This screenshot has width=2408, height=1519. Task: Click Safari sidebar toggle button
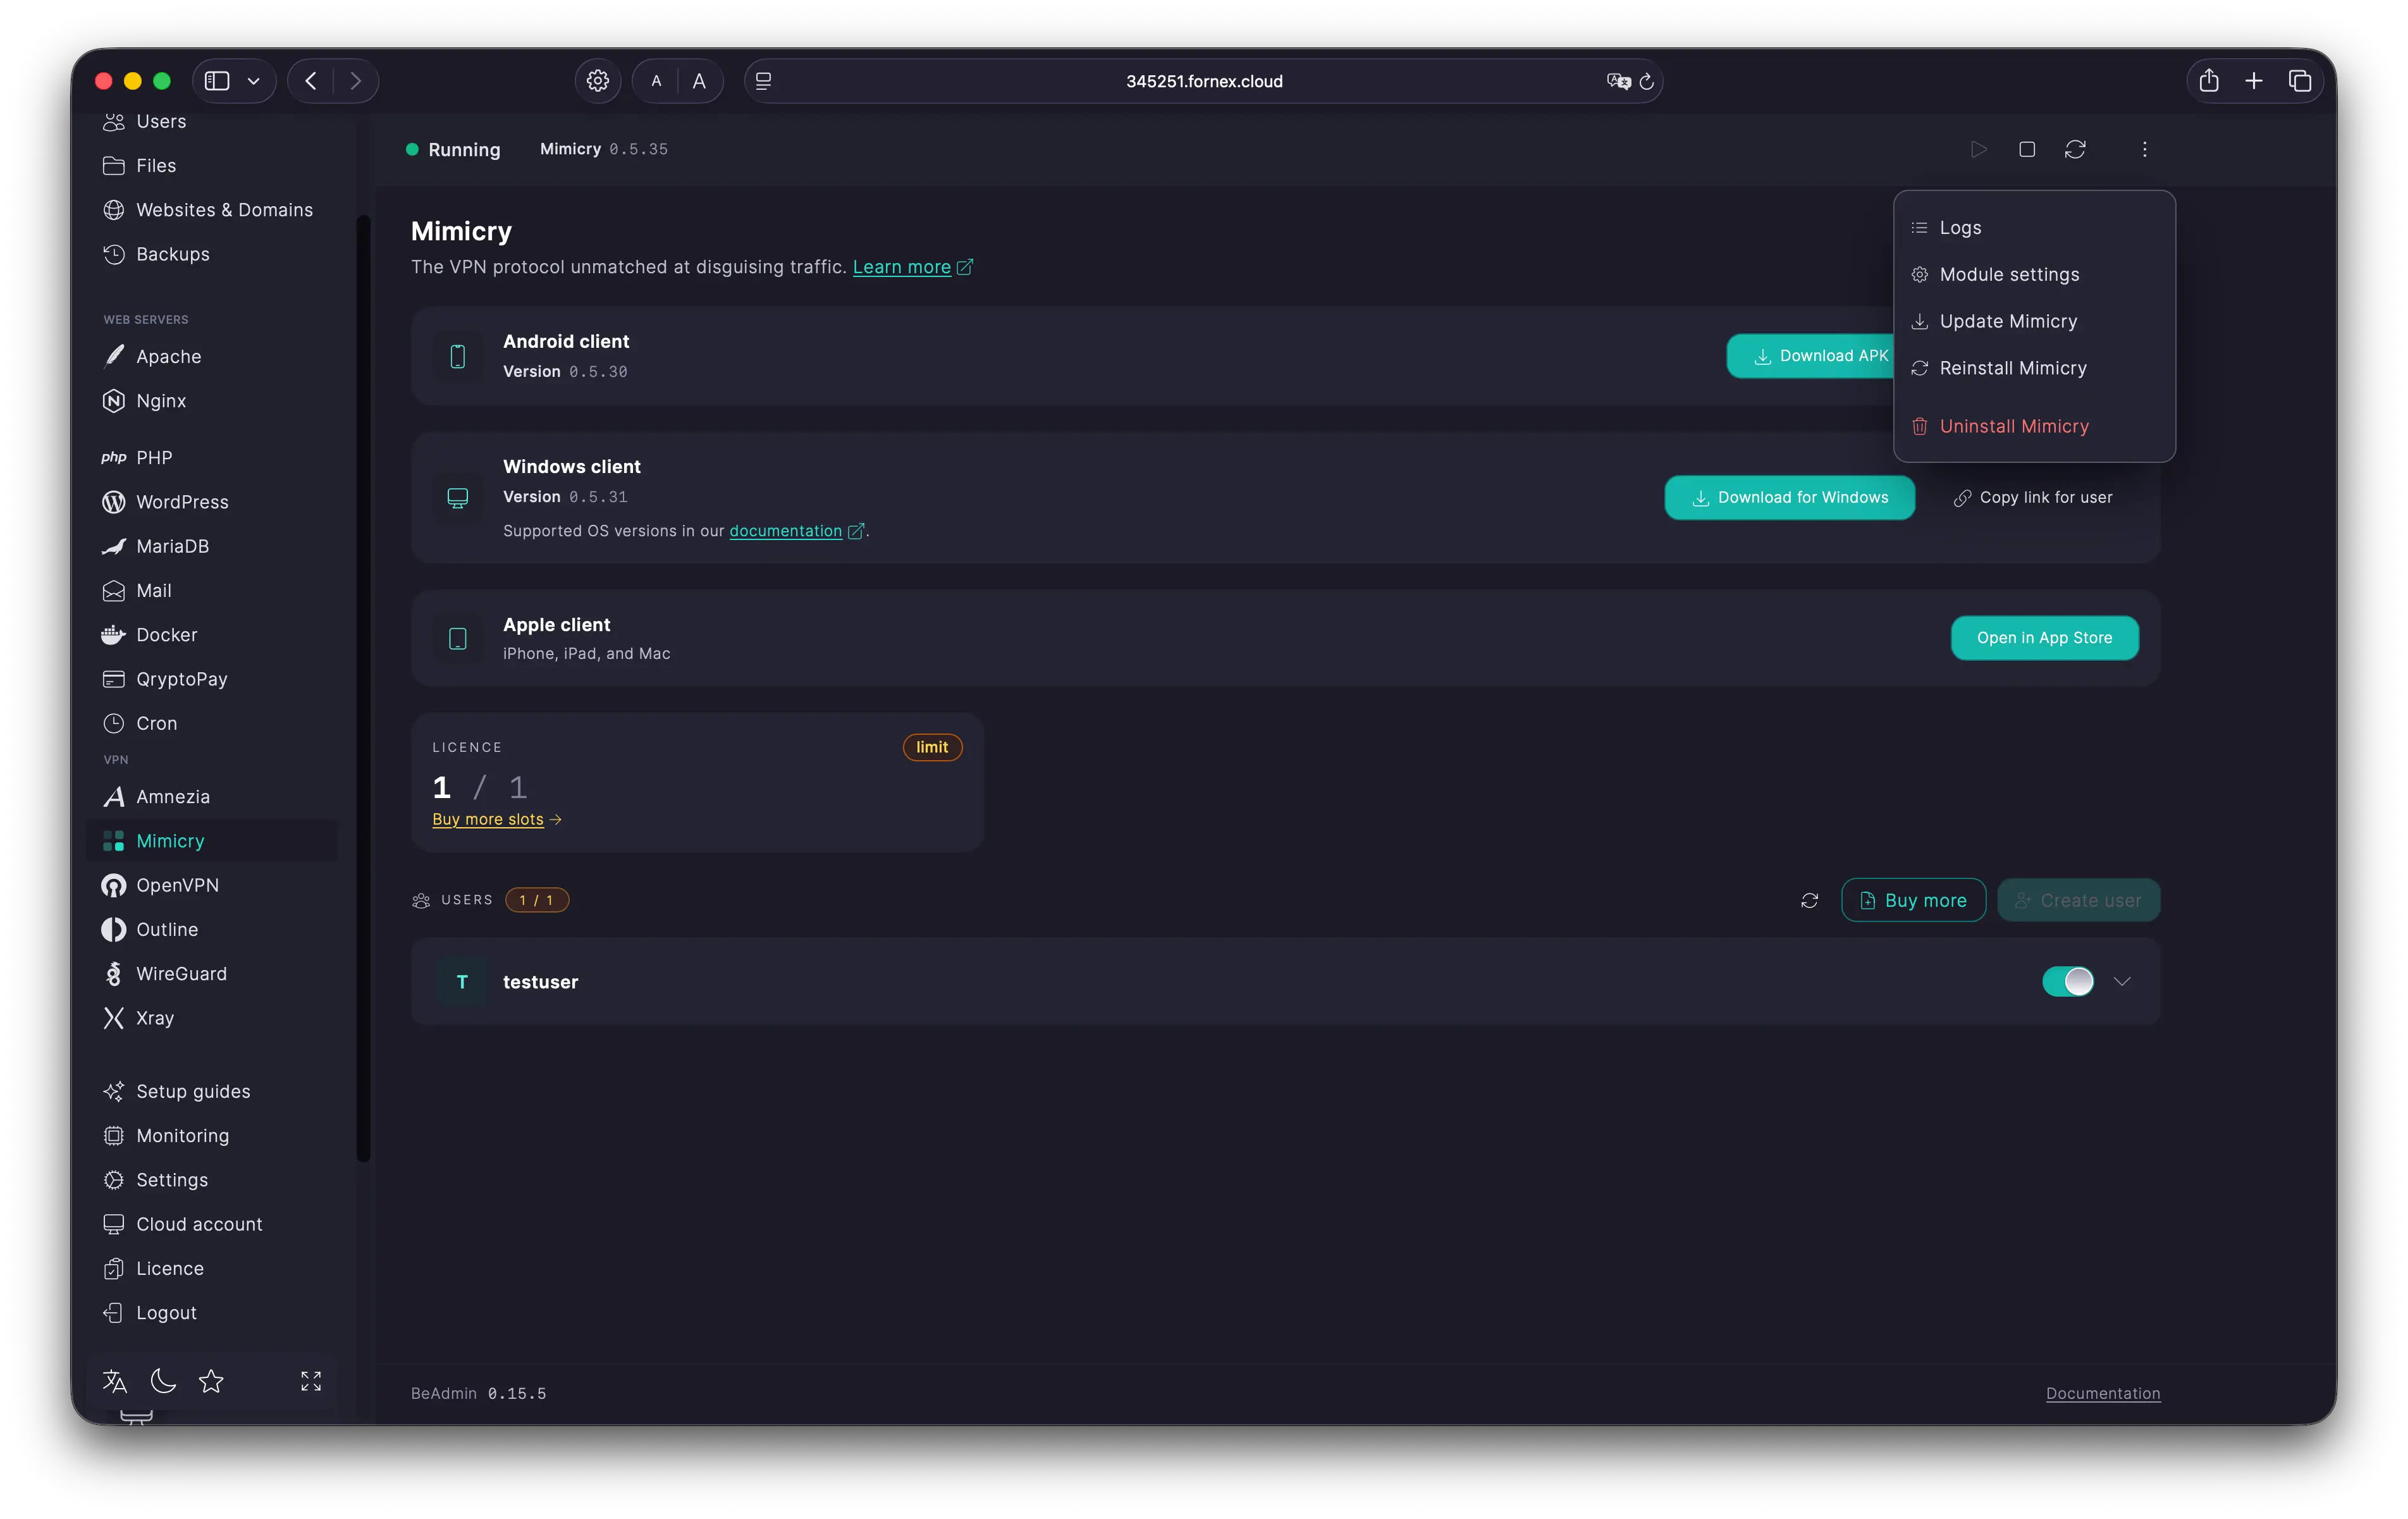tap(217, 81)
